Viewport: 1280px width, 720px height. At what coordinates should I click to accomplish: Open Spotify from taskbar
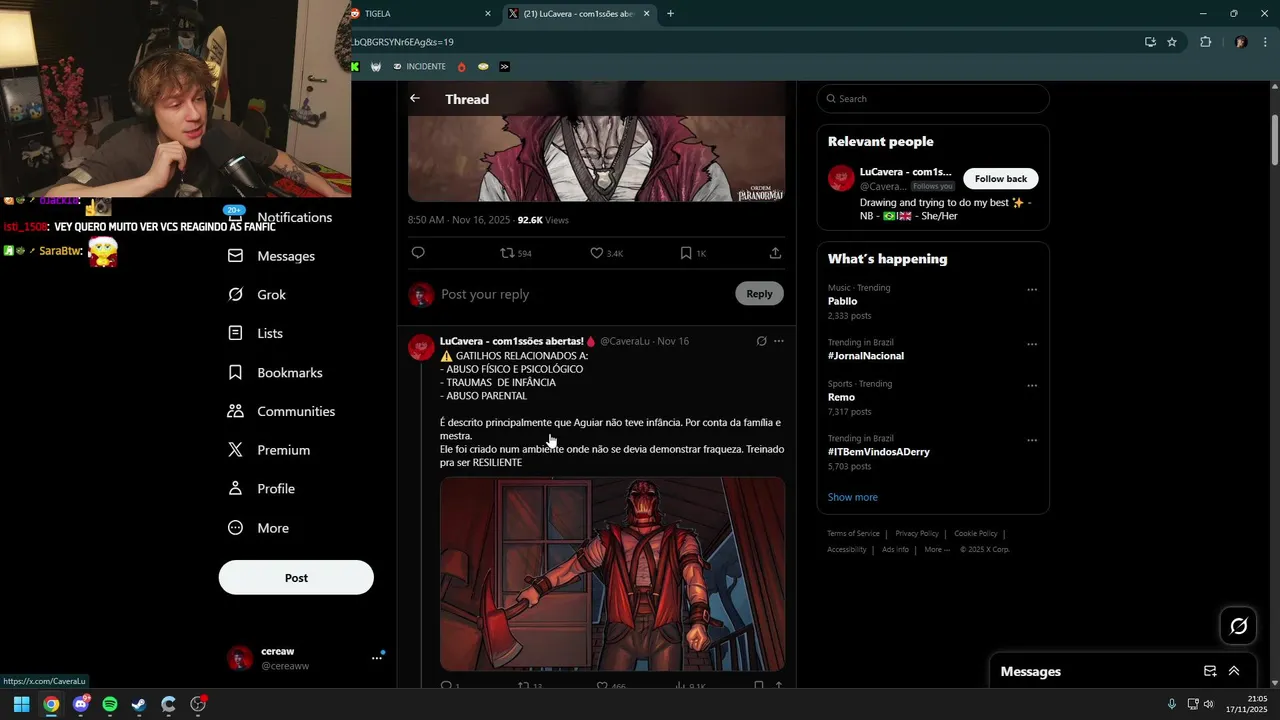110,704
